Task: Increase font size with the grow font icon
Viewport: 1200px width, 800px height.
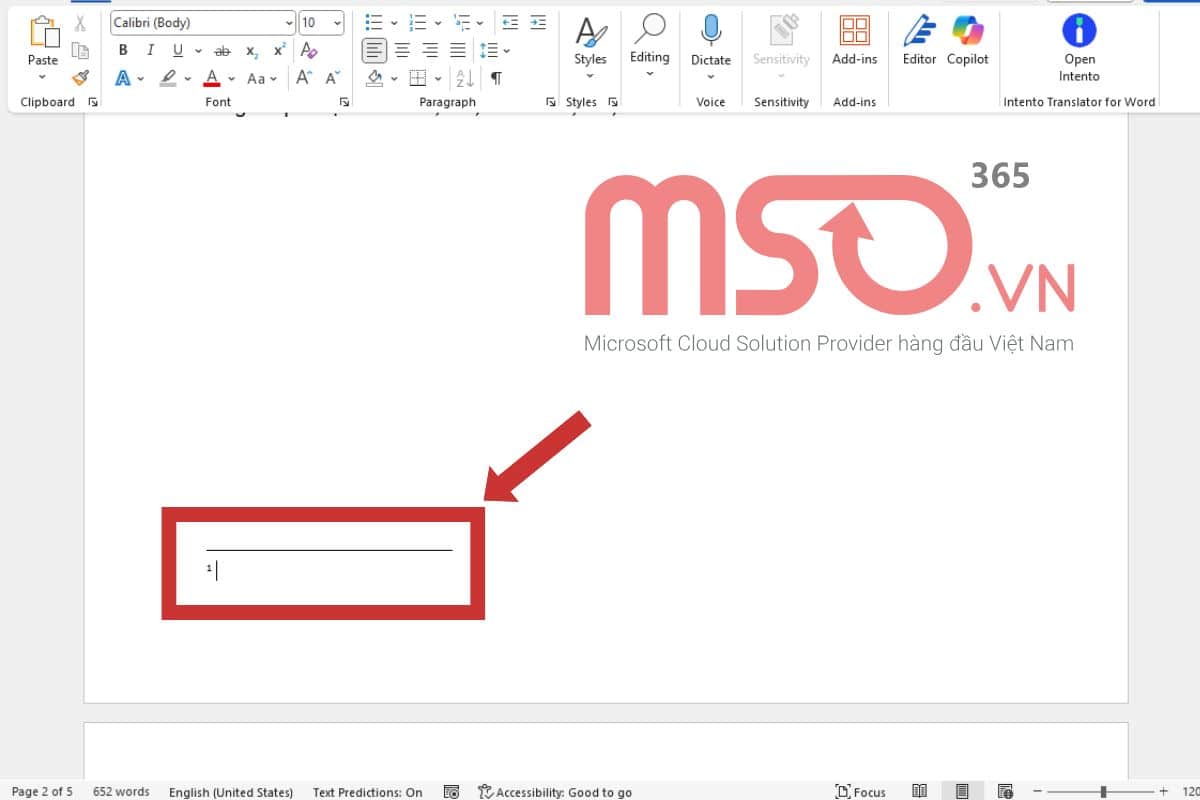Action: (x=304, y=78)
